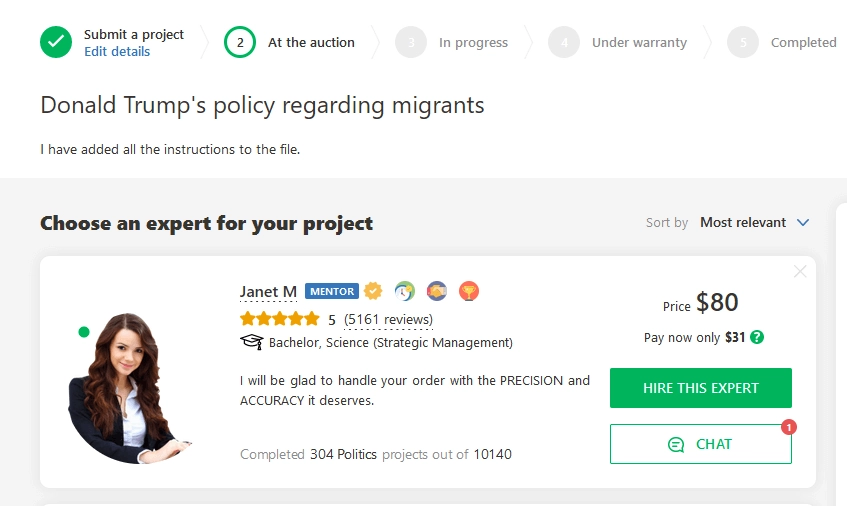
Task: Click the green checkmark for Submit a project
Action: pyautogui.click(x=56, y=42)
